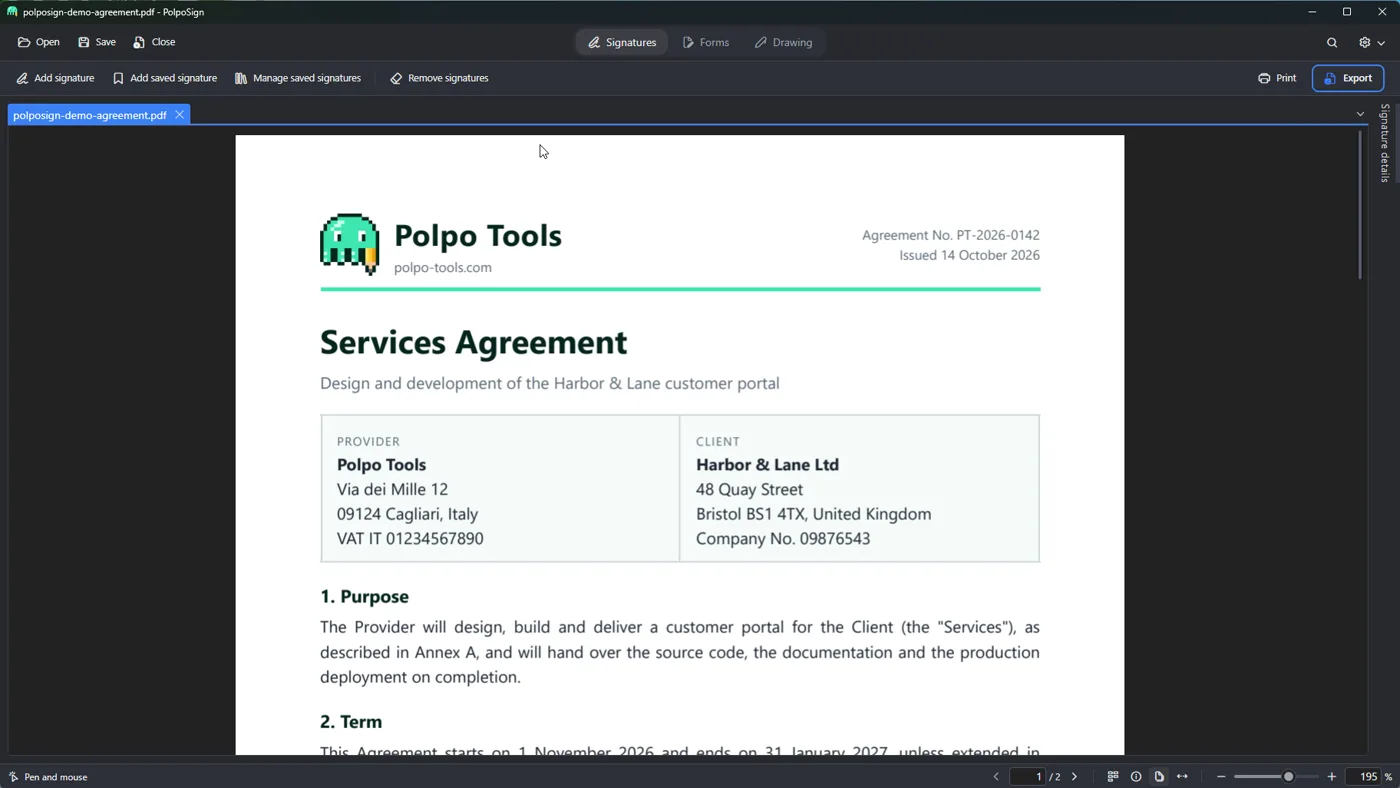Click the Polpo Tools octopus logo
The image size is (1400, 788).
tap(349, 244)
